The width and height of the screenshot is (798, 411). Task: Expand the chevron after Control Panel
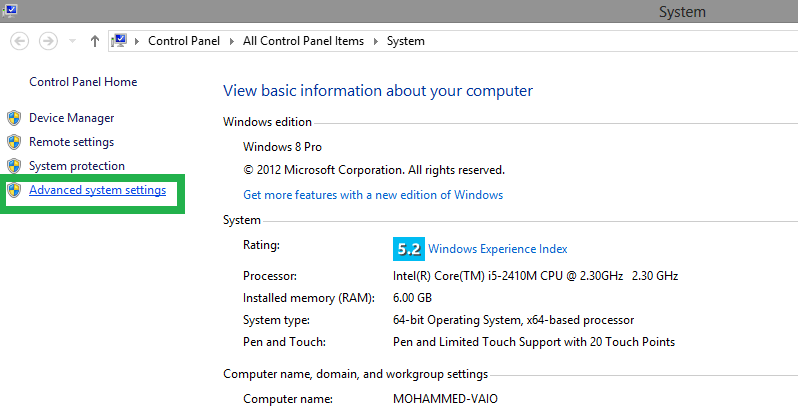(x=232, y=41)
